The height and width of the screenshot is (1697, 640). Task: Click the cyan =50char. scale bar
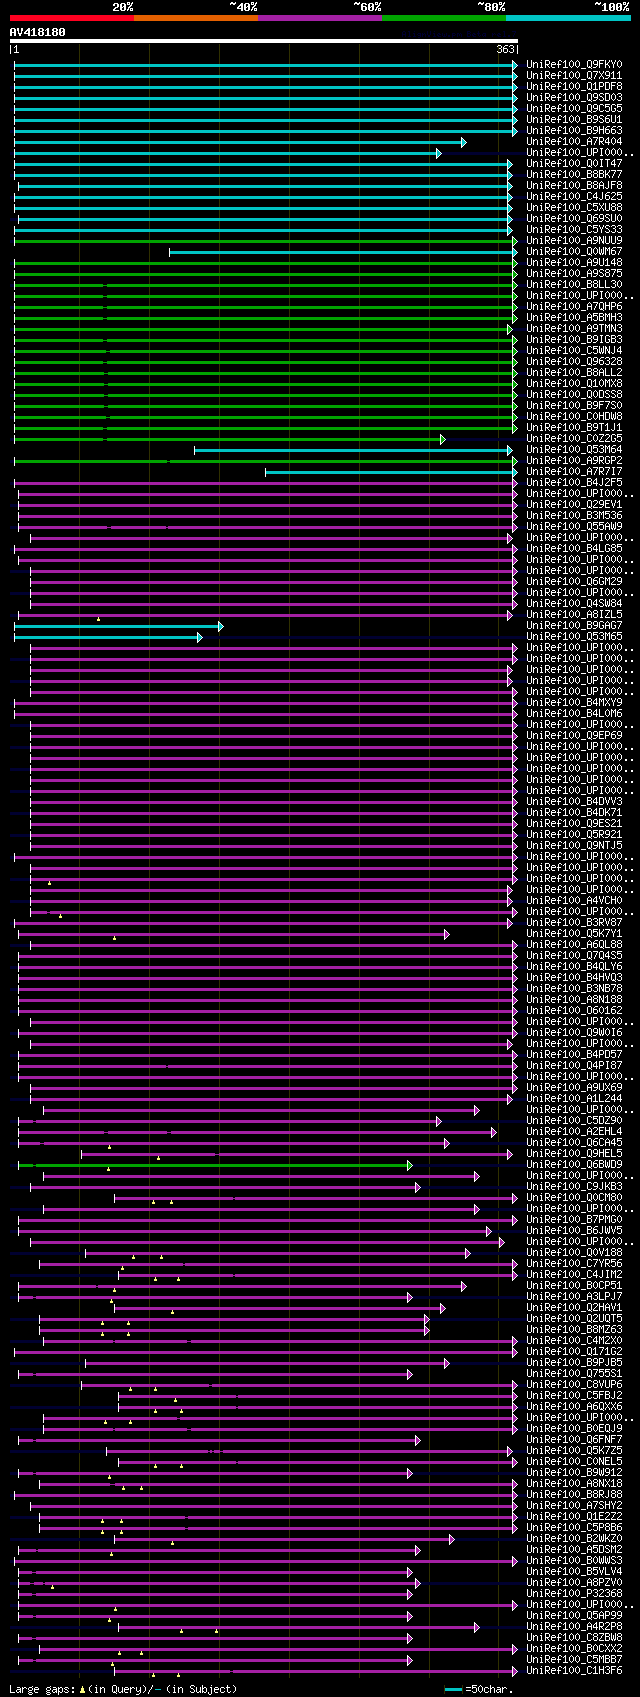[454, 1689]
